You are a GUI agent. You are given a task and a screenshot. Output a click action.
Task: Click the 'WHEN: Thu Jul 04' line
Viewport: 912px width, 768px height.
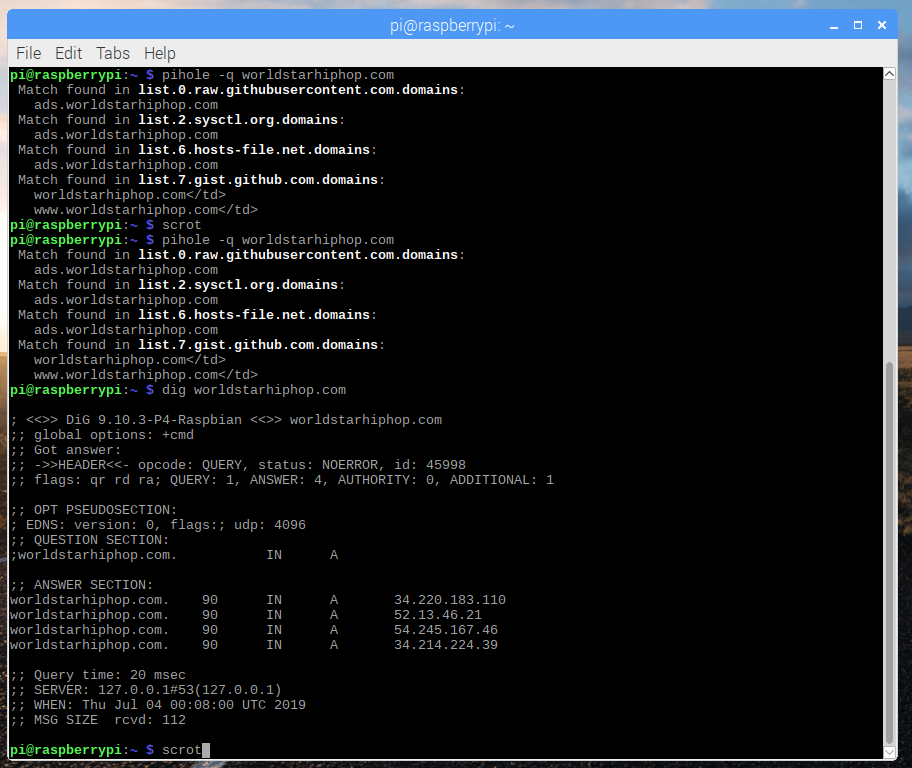point(158,705)
